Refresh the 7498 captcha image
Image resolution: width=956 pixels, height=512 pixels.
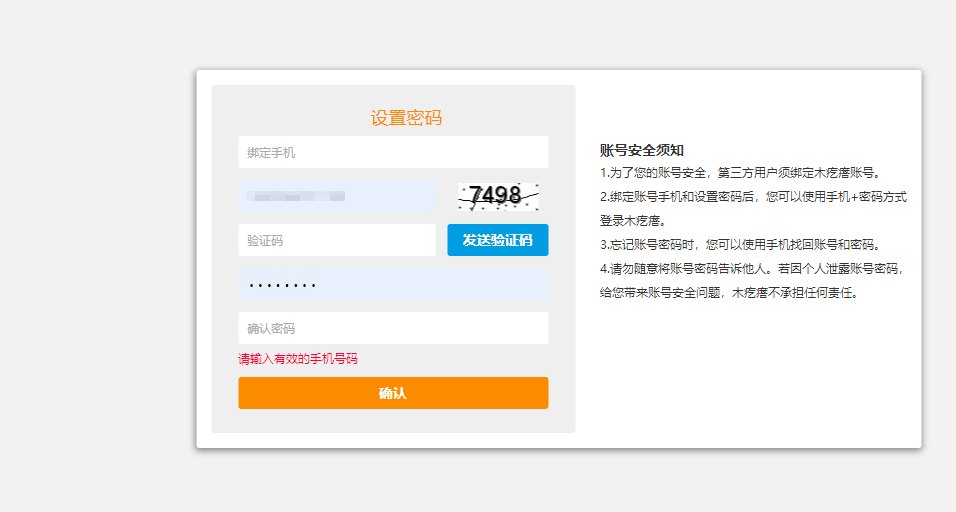[498, 196]
